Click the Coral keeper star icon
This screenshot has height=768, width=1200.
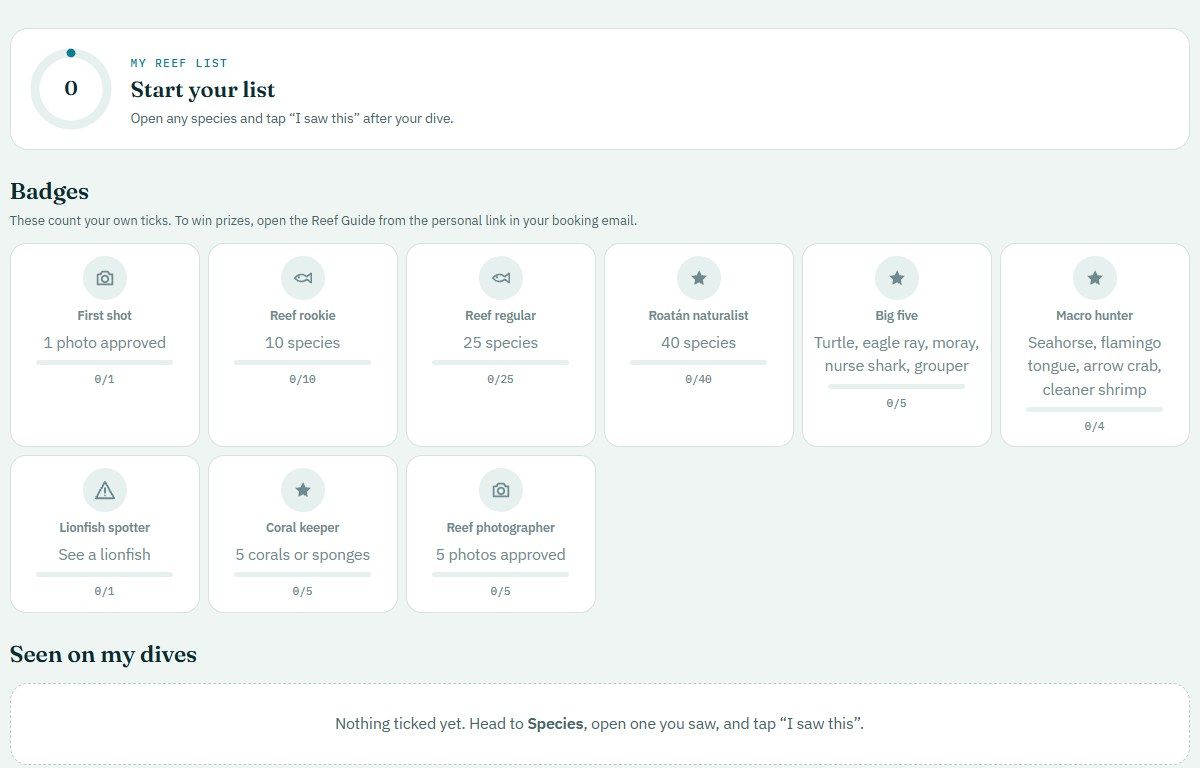point(303,490)
